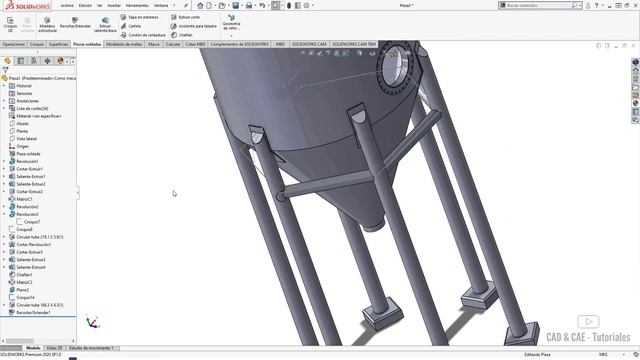Open the Appearances icon in right task pane

(x=635, y=104)
